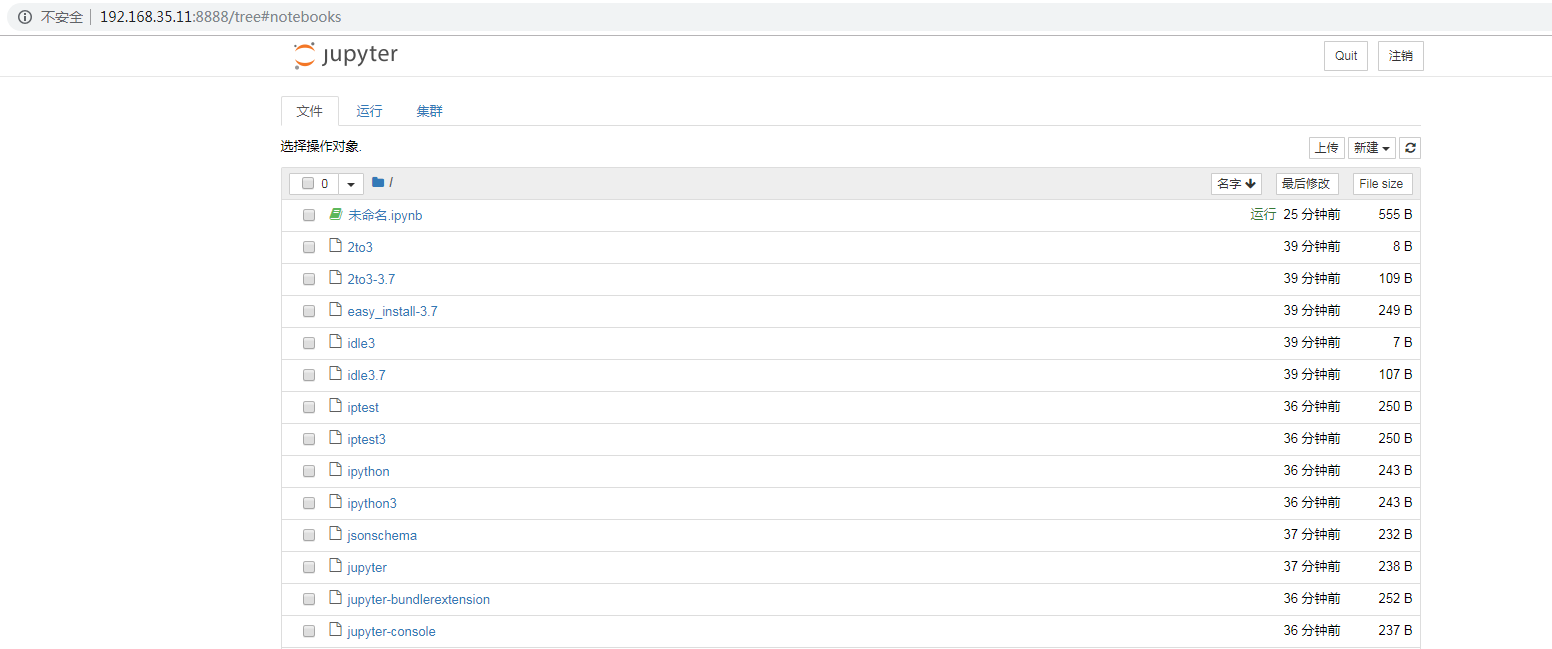Check the checkbox next to idle3
This screenshot has height=649, width=1552.
click(309, 342)
